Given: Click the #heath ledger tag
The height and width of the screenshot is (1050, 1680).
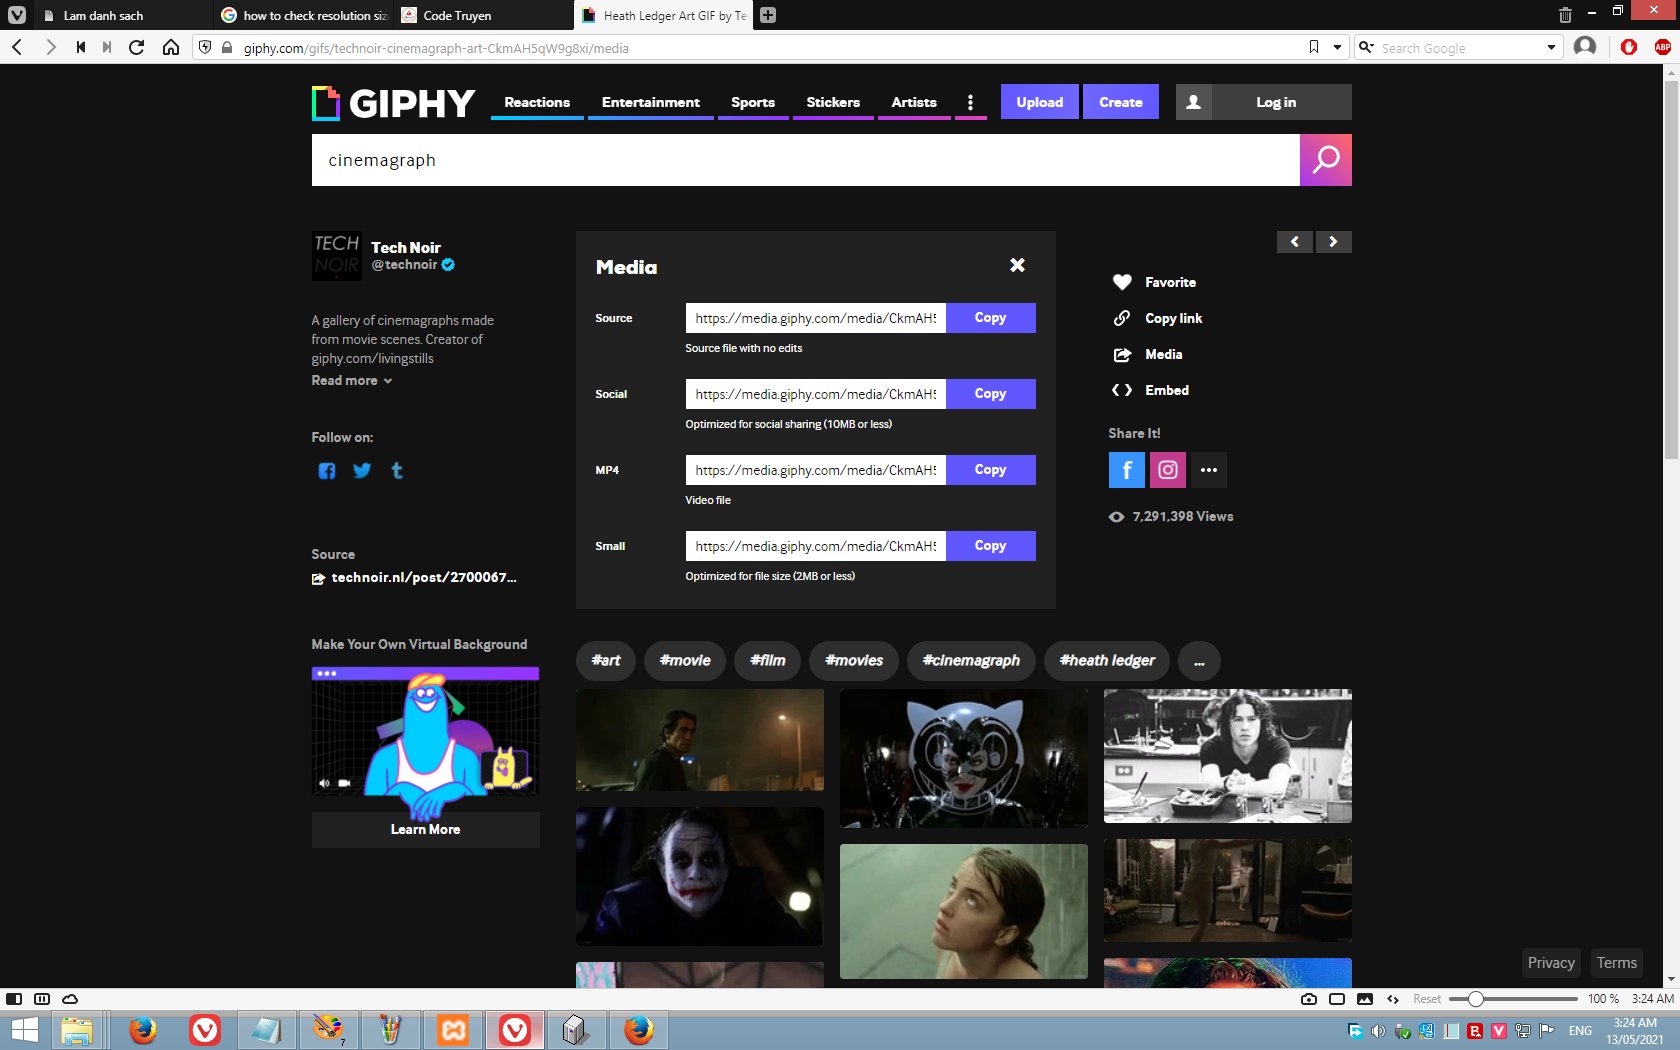Looking at the screenshot, I should click(x=1107, y=661).
